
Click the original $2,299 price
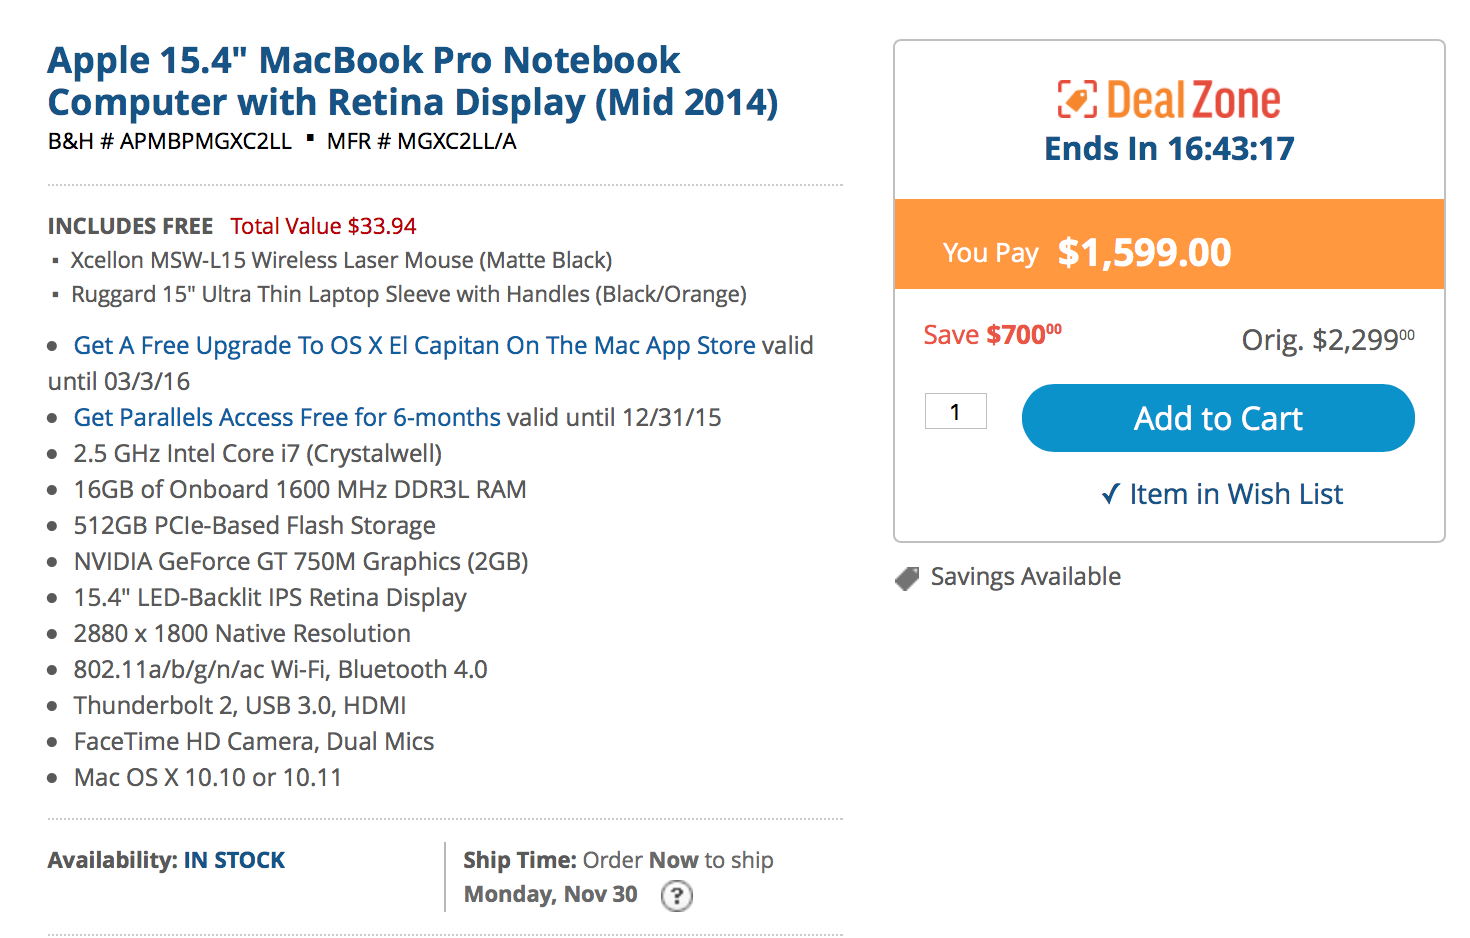(1327, 340)
